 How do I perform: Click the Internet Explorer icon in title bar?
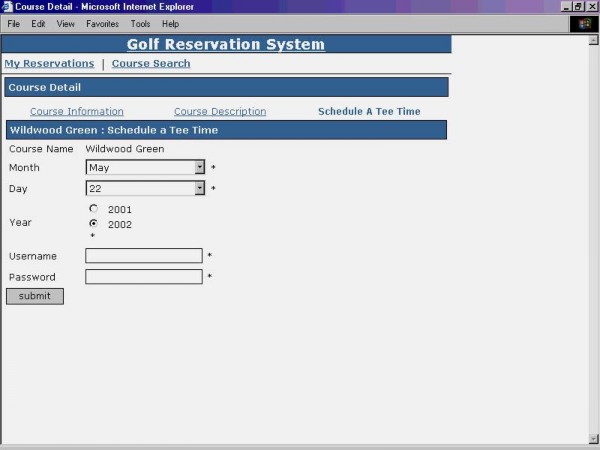tap(7, 7)
